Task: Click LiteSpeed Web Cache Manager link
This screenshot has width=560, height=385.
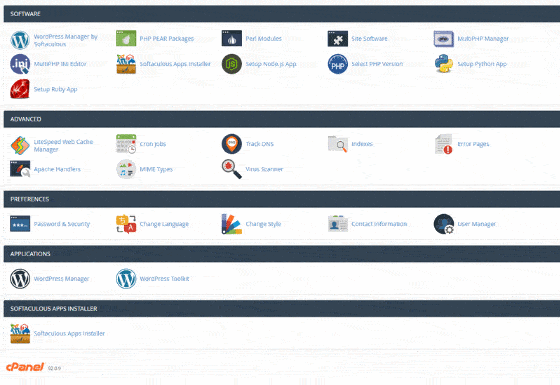Action: (63, 145)
